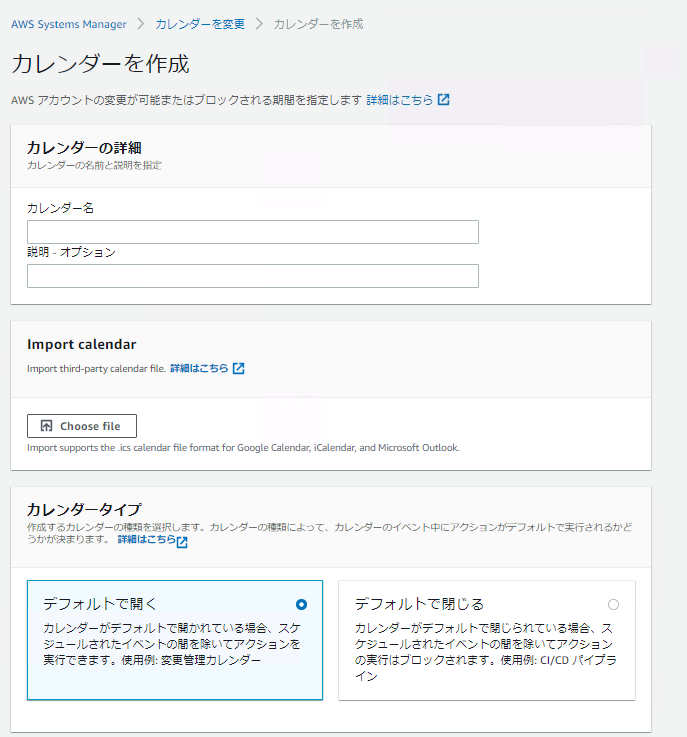Click external link icon in Import calendar section

coord(238,368)
